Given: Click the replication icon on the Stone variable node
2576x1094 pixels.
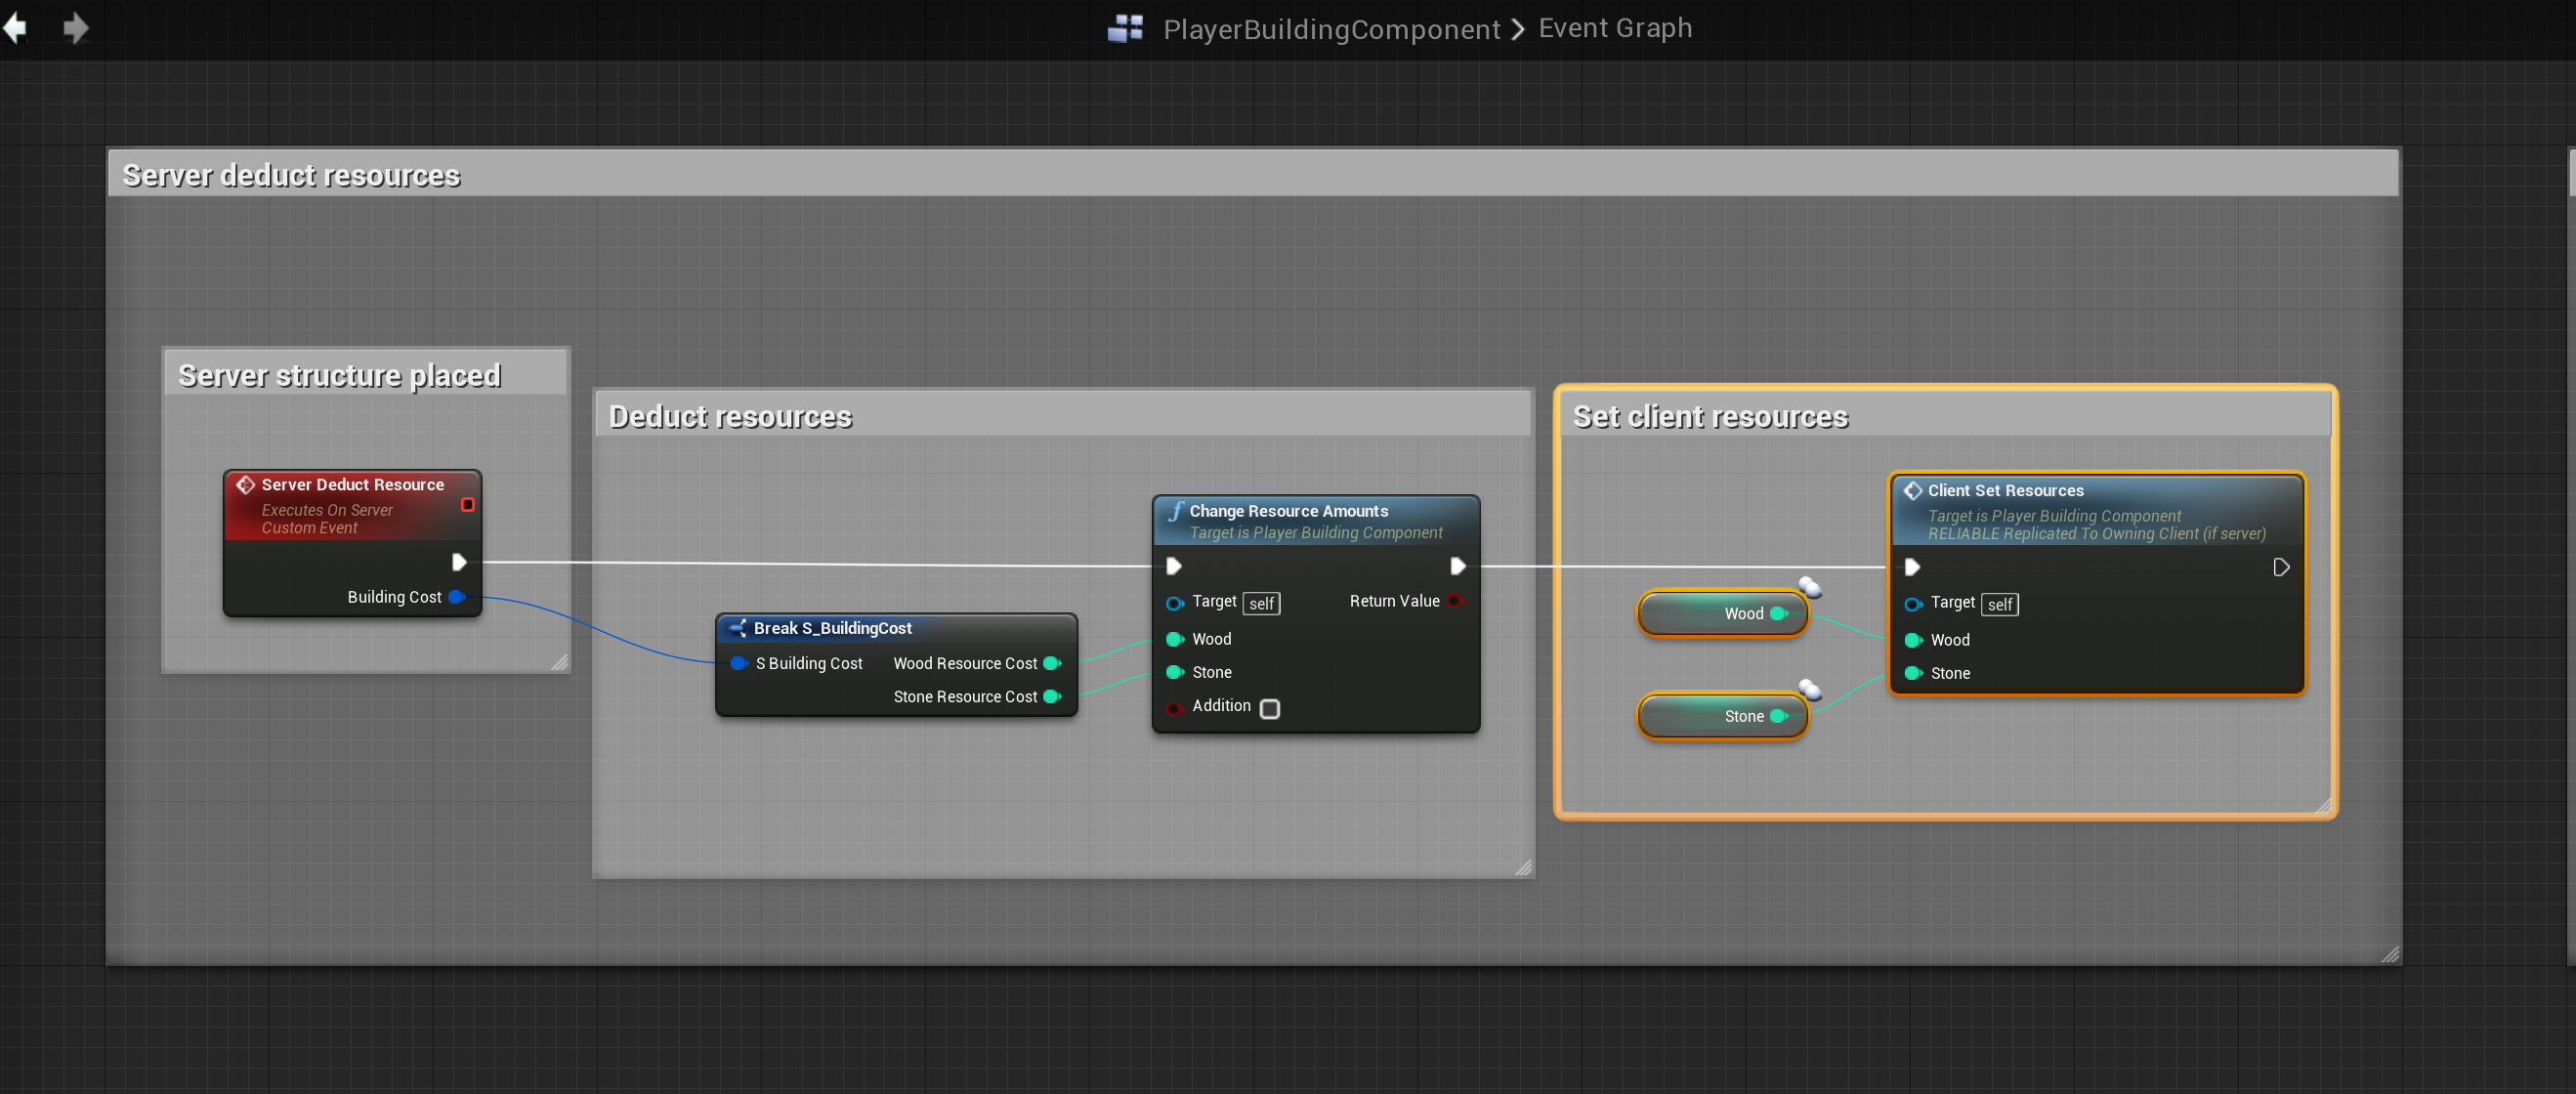Looking at the screenshot, I should (1809, 689).
